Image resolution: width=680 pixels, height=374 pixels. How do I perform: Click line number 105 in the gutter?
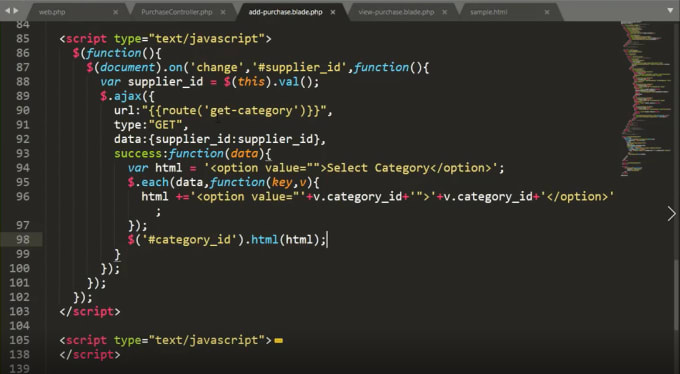point(20,340)
